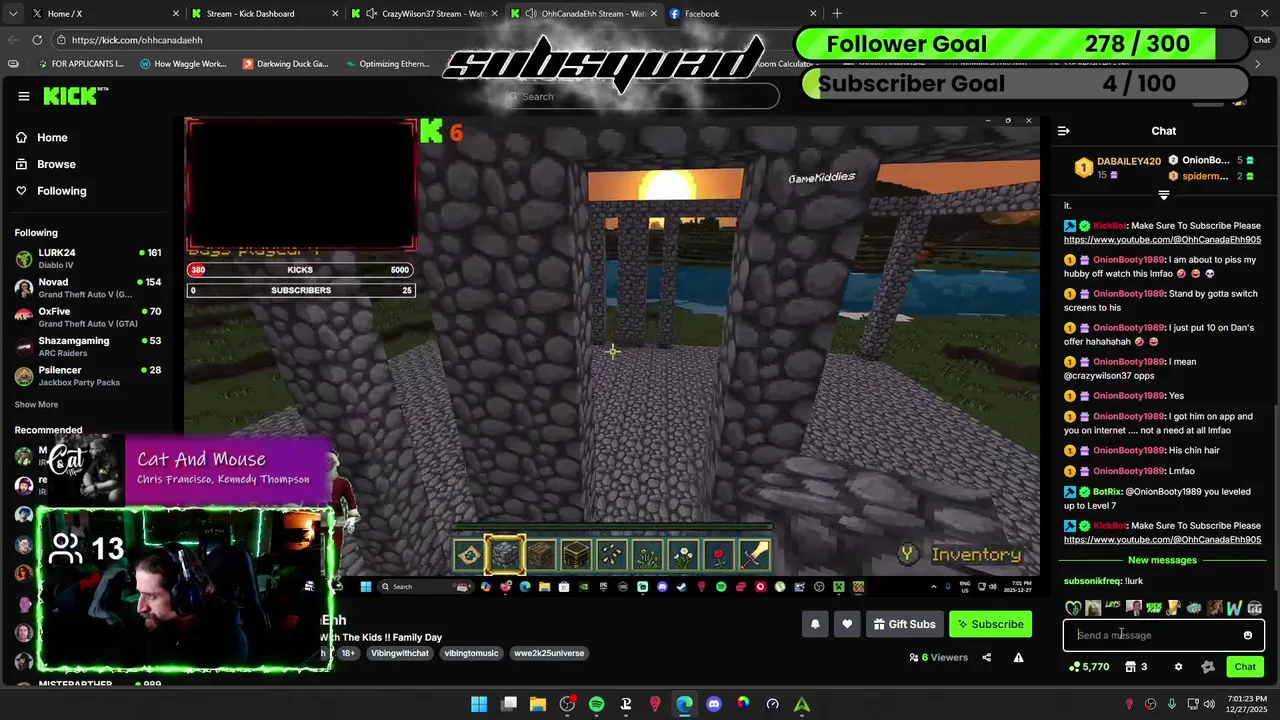Open Spotify from the taskbar
This screenshot has width=1280, height=720.
[x=597, y=704]
